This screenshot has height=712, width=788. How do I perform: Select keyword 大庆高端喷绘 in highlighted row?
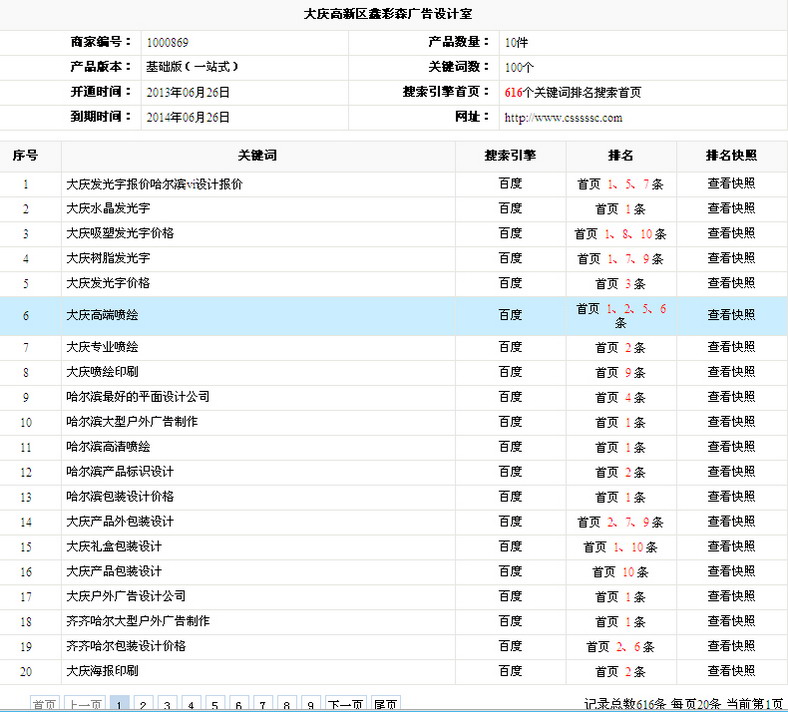point(102,315)
